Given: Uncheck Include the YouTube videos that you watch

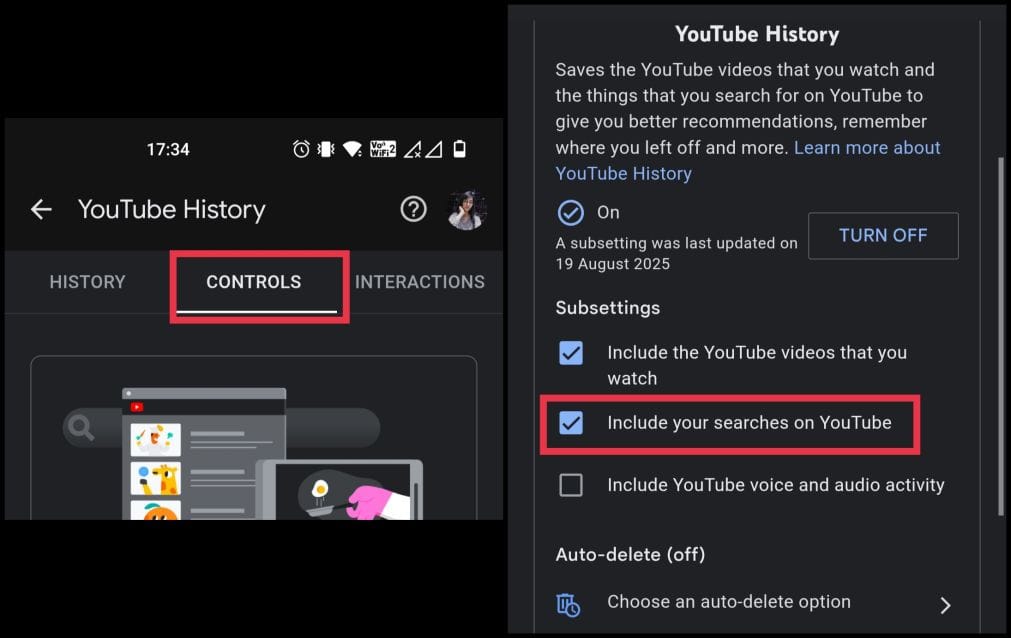Looking at the screenshot, I should [x=571, y=353].
